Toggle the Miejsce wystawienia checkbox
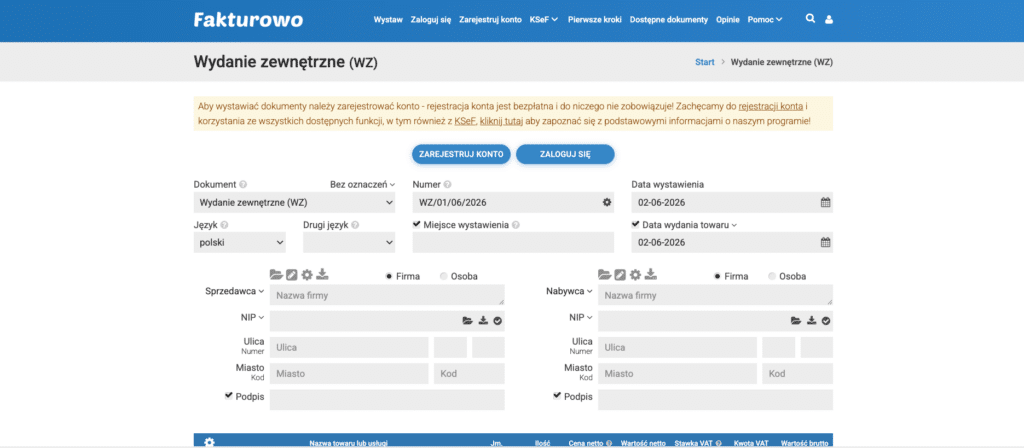This screenshot has width=1024, height=448. coord(417,224)
